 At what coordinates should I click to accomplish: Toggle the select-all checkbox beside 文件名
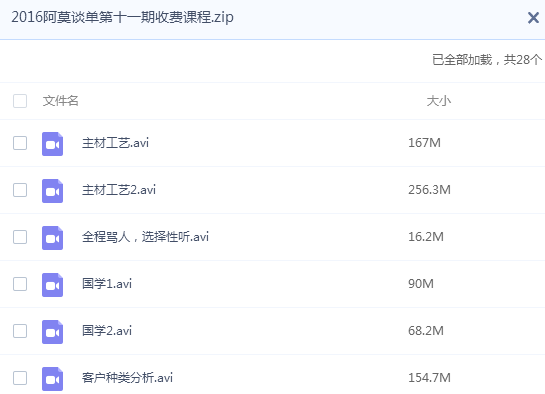pos(20,101)
